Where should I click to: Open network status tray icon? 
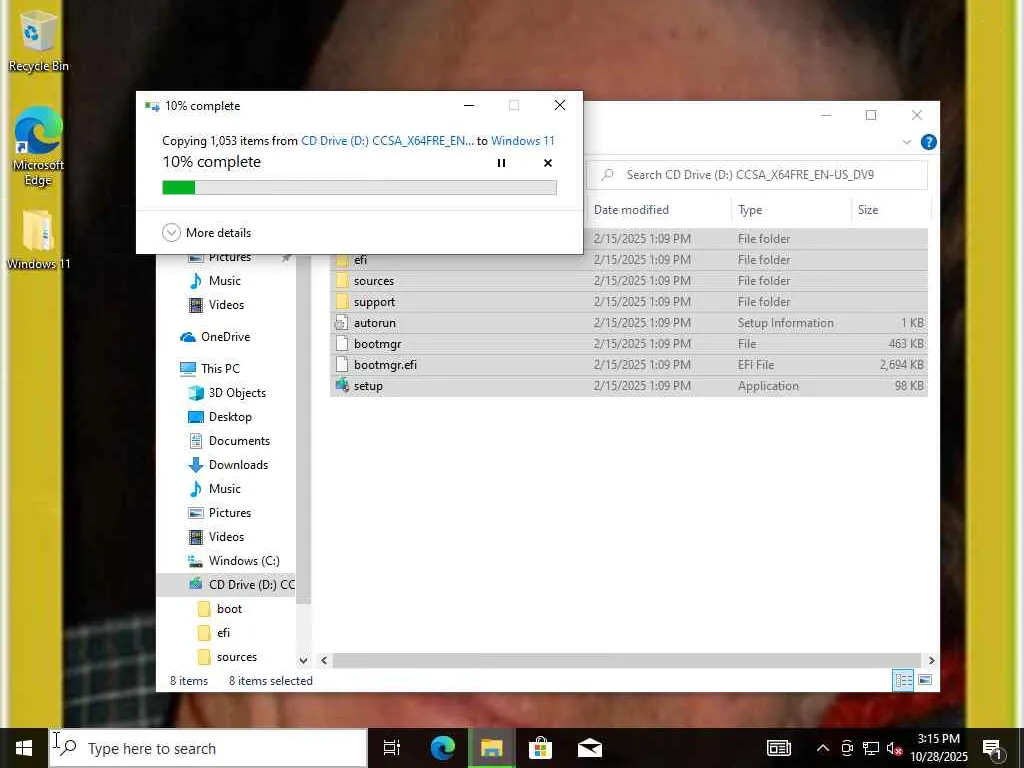point(871,748)
